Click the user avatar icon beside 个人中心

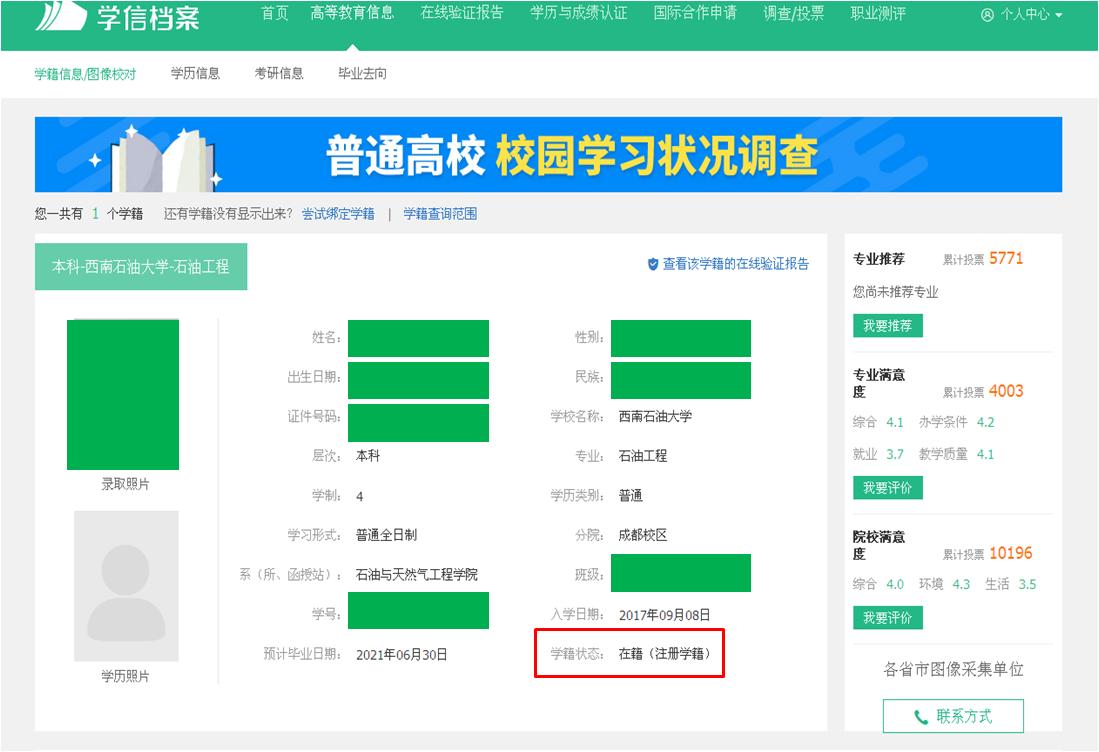[988, 15]
